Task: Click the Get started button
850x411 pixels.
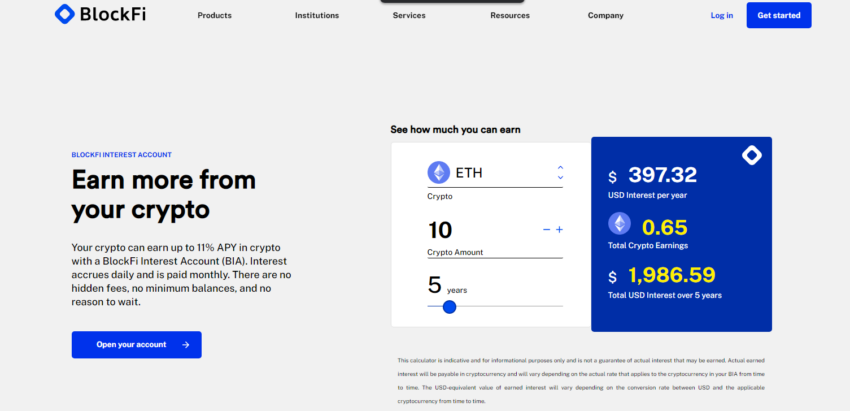Action: pos(779,15)
